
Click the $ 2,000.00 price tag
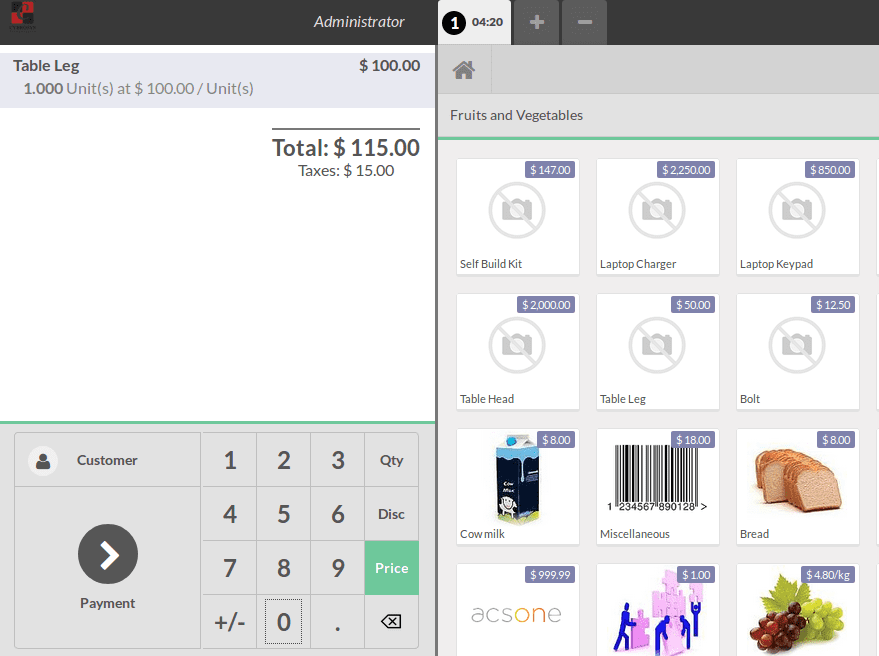click(x=545, y=305)
